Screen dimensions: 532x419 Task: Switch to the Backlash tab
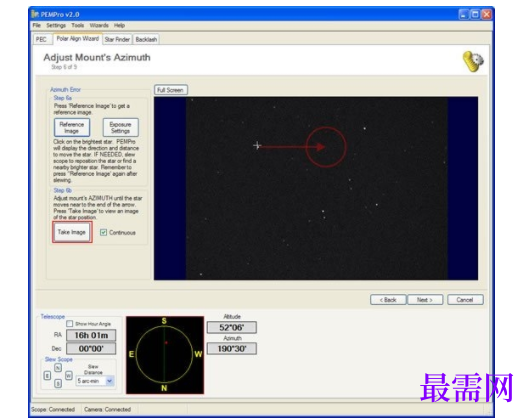coord(146,40)
